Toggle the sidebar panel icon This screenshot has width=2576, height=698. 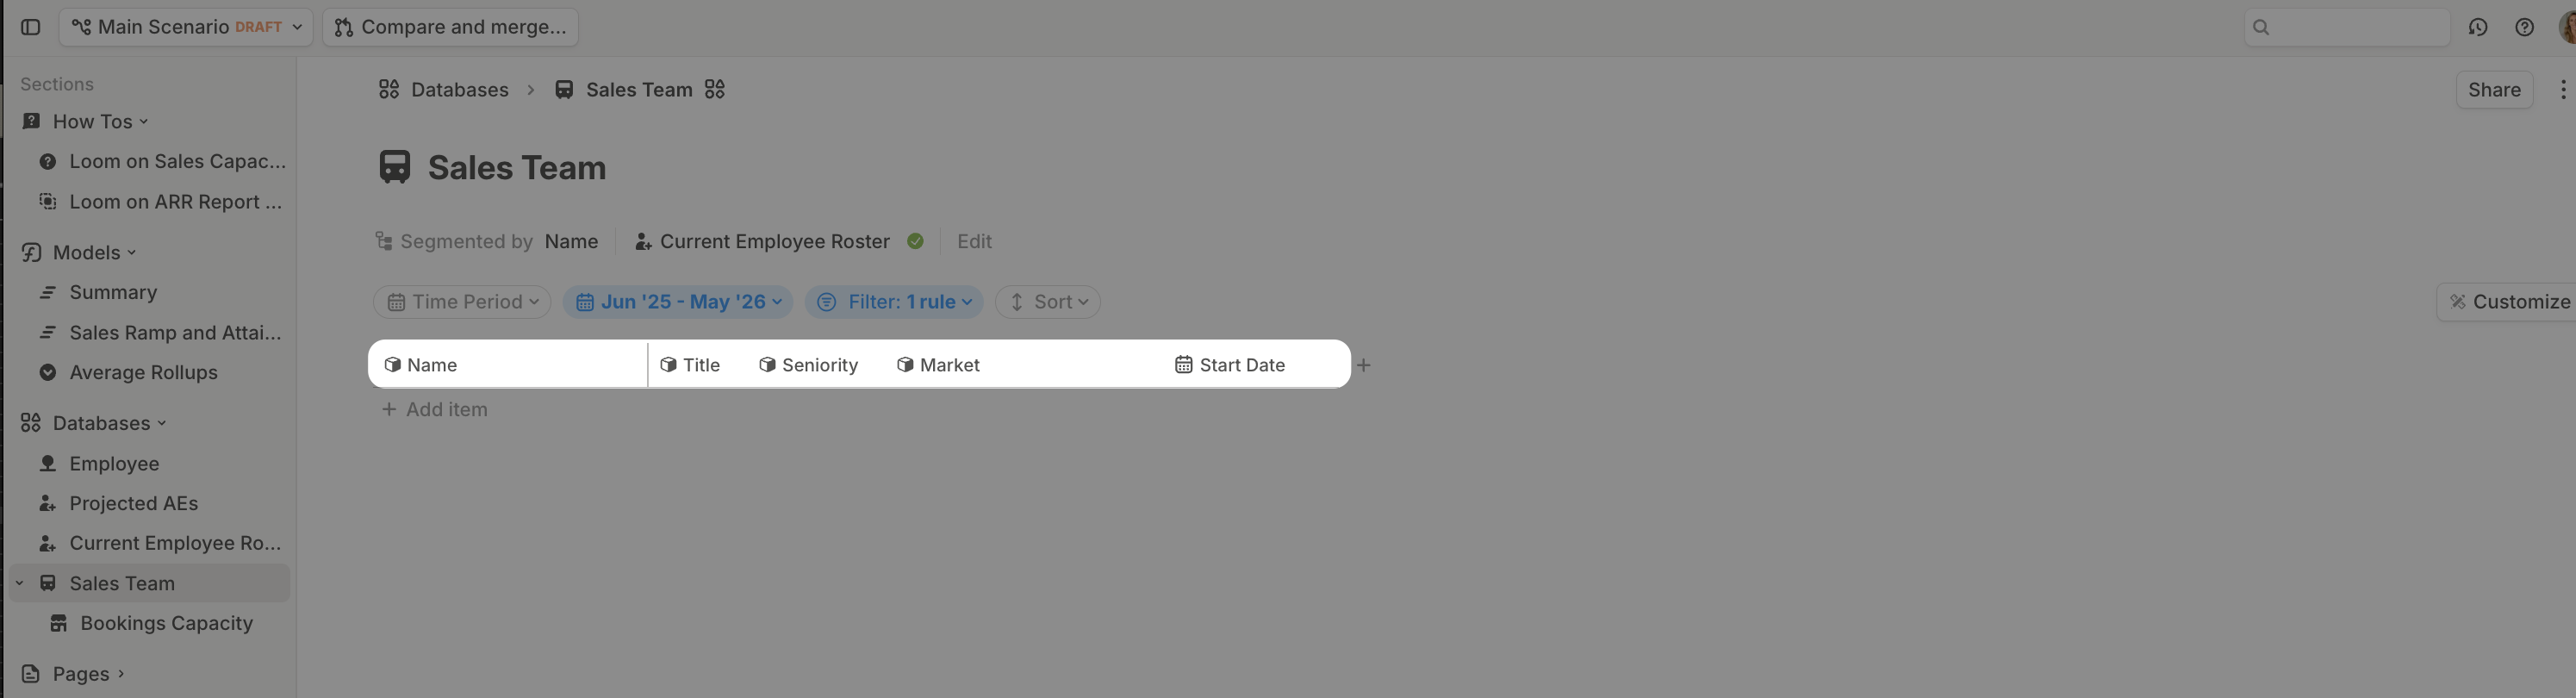tap(31, 27)
